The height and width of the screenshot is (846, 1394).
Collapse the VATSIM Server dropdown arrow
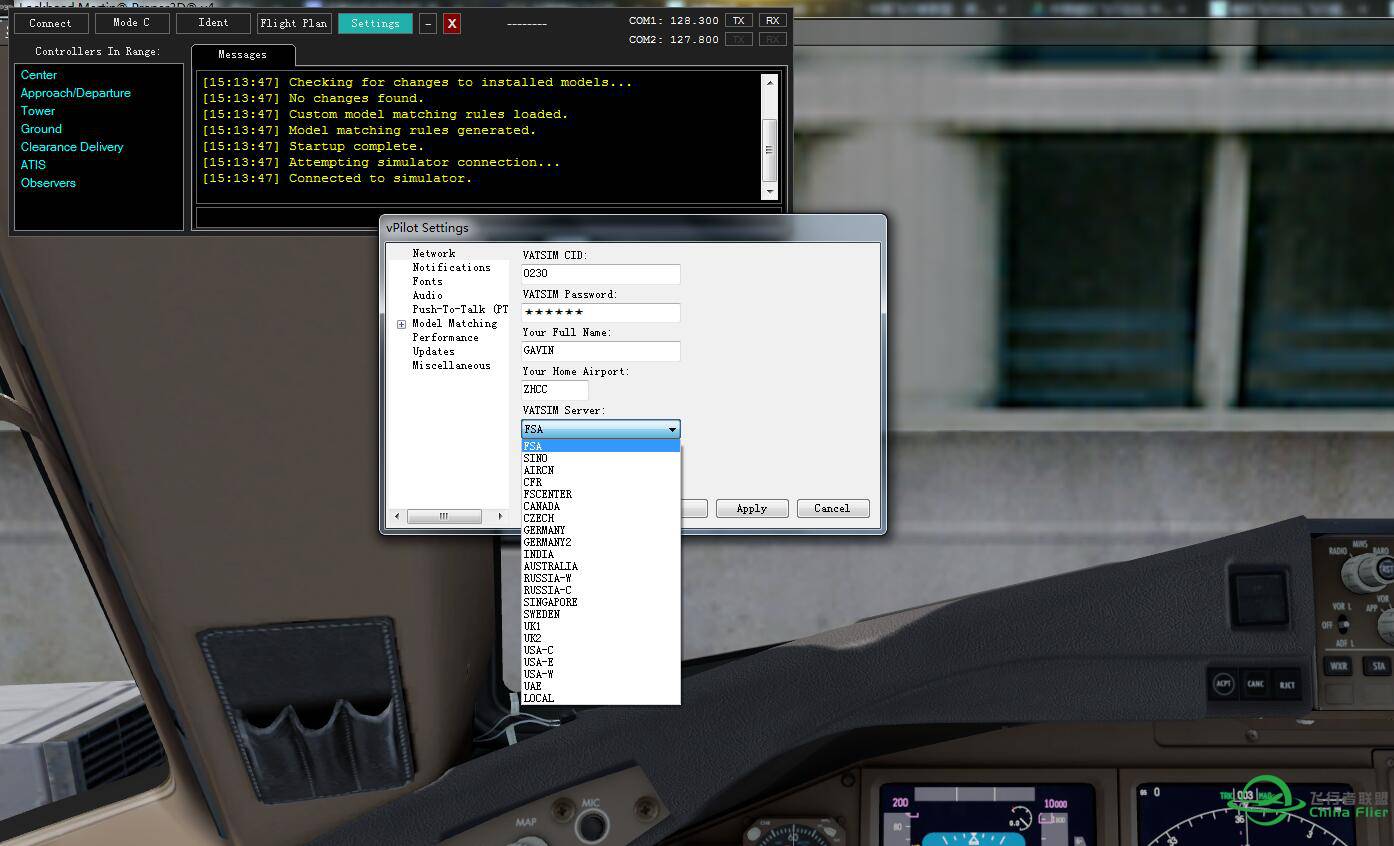(672, 429)
